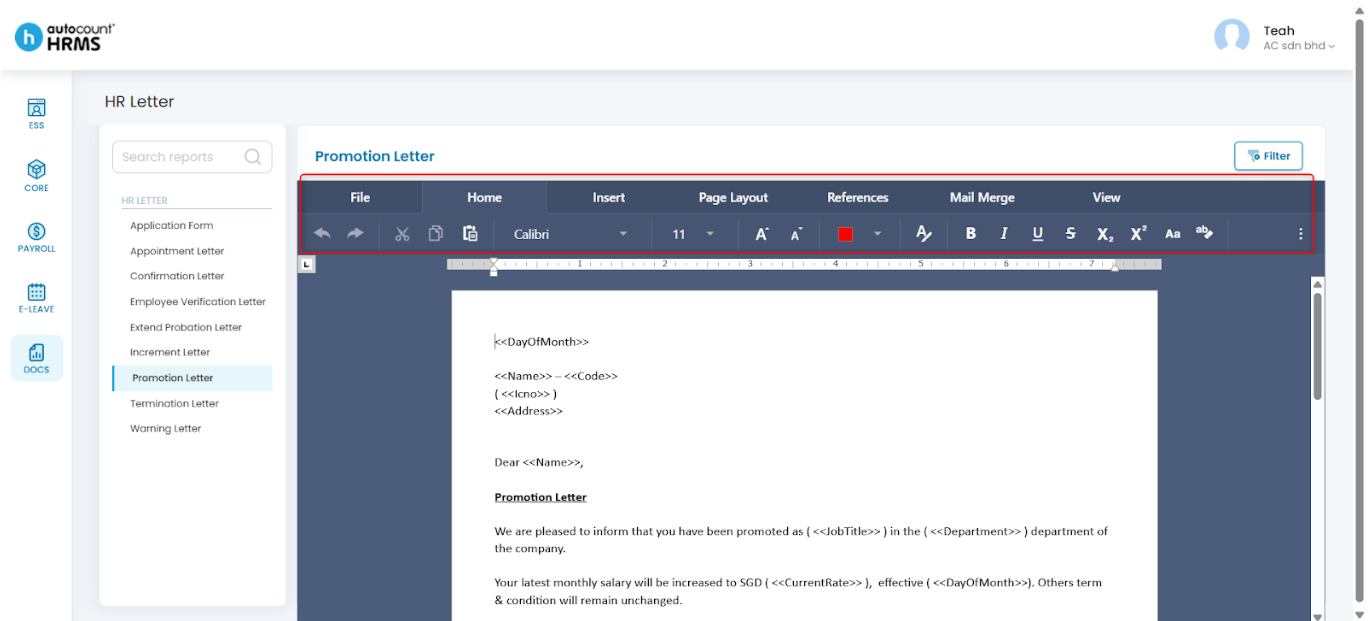
Task: Toggle italic formatting
Action: pyautogui.click(x=1004, y=234)
